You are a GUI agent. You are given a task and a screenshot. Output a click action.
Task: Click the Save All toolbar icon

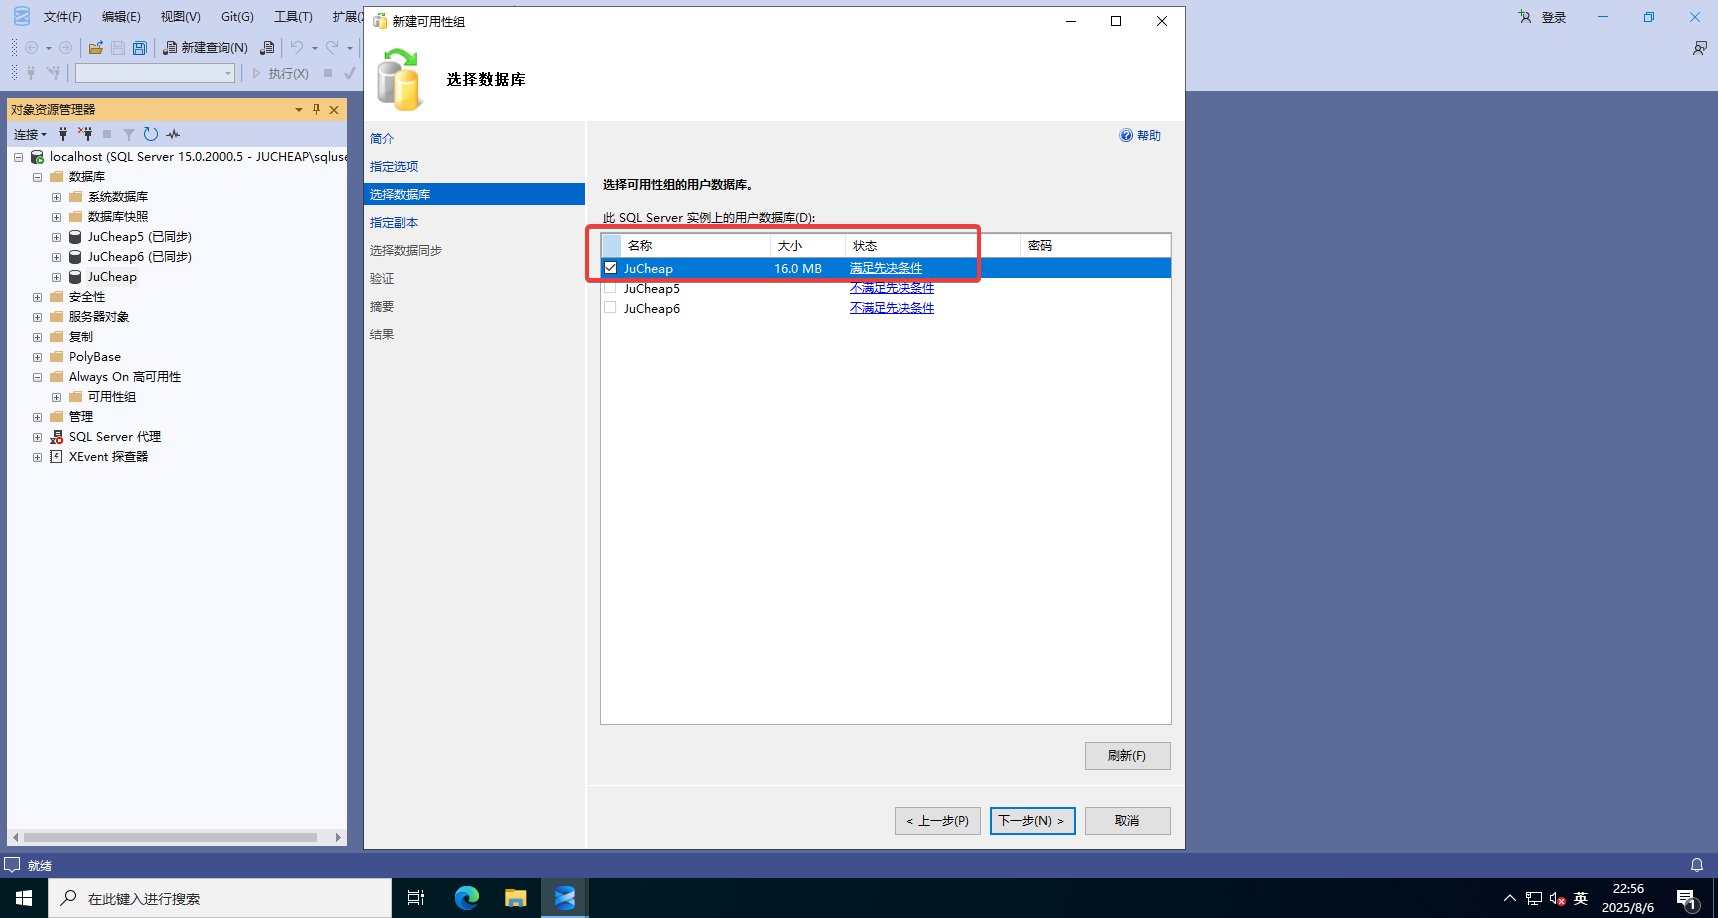(140, 47)
